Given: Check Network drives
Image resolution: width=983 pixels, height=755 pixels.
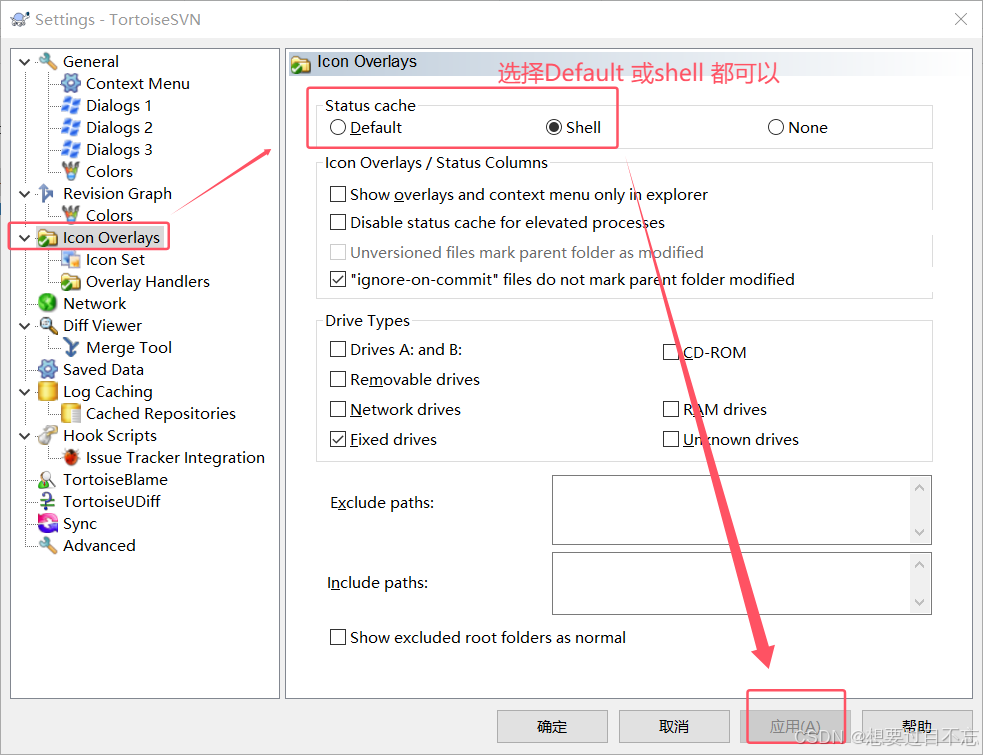Looking at the screenshot, I should [338, 409].
